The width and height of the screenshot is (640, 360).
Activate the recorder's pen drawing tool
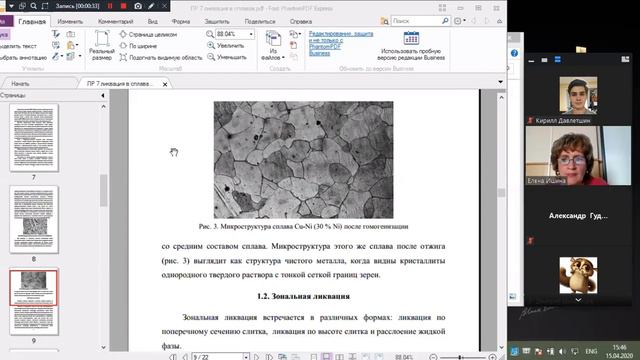151,6
